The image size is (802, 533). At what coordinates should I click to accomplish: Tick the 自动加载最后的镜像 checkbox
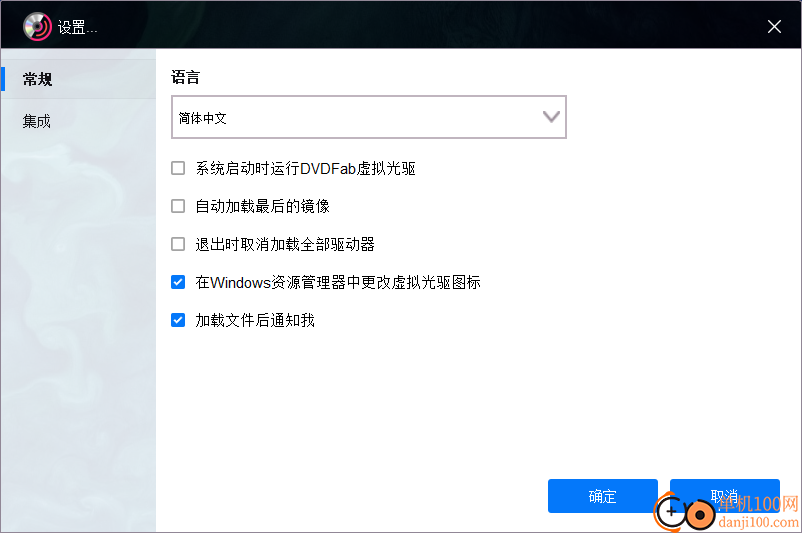[x=178, y=206]
